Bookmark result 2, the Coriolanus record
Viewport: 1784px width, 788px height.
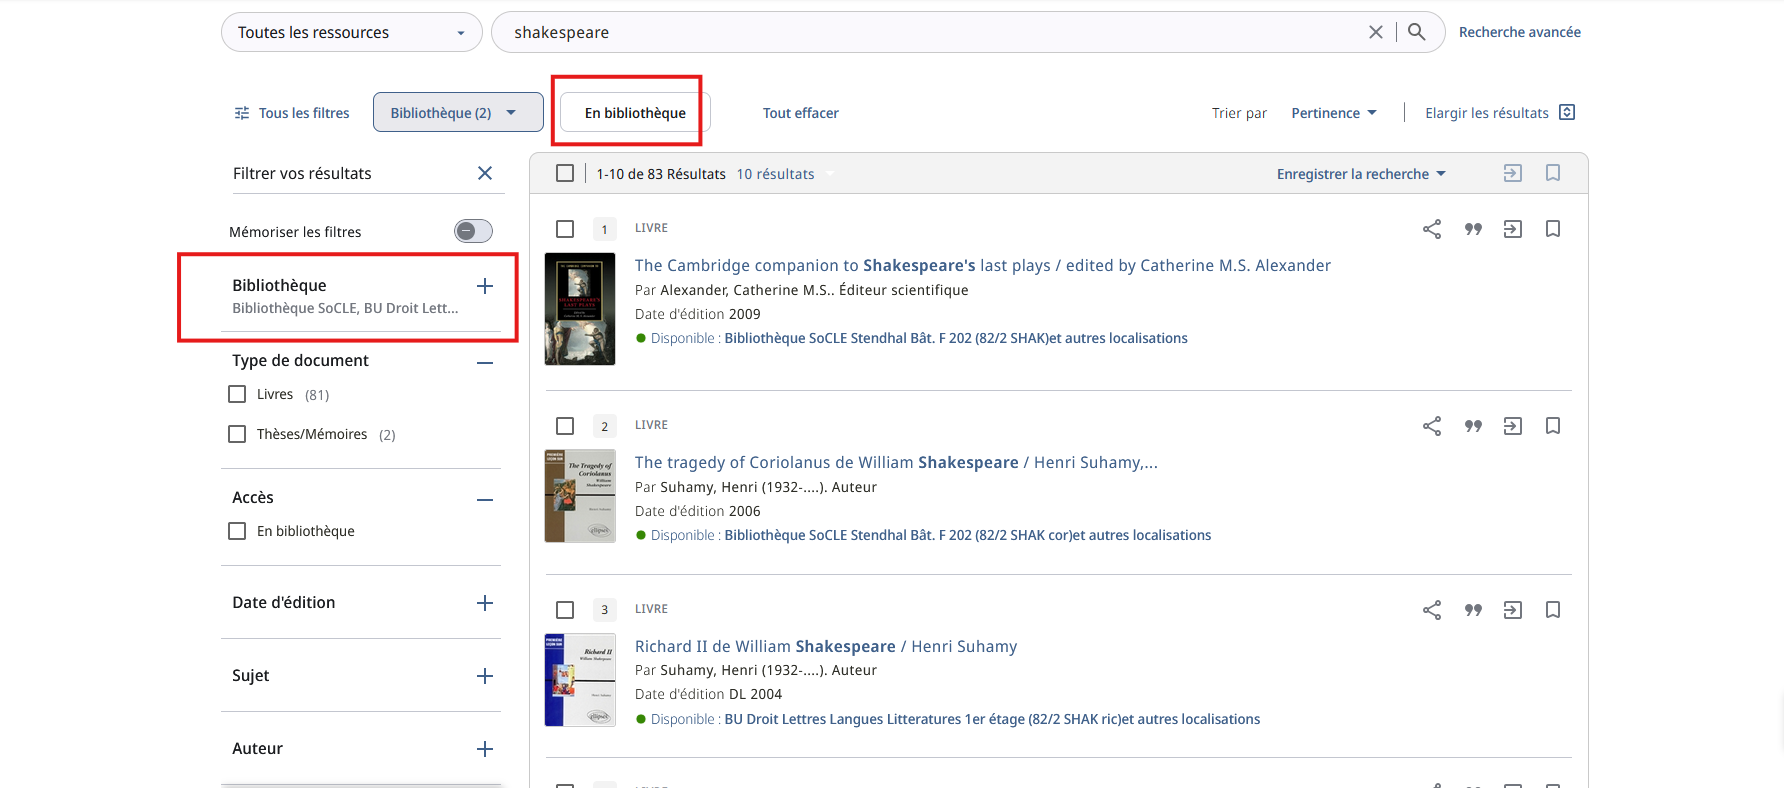point(1553,426)
